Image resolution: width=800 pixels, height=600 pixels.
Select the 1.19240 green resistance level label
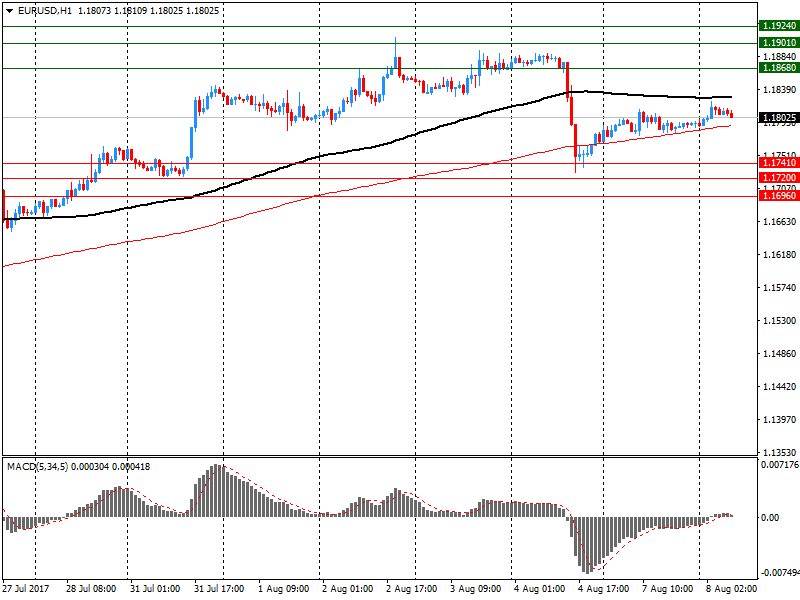pyautogui.click(x=779, y=26)
